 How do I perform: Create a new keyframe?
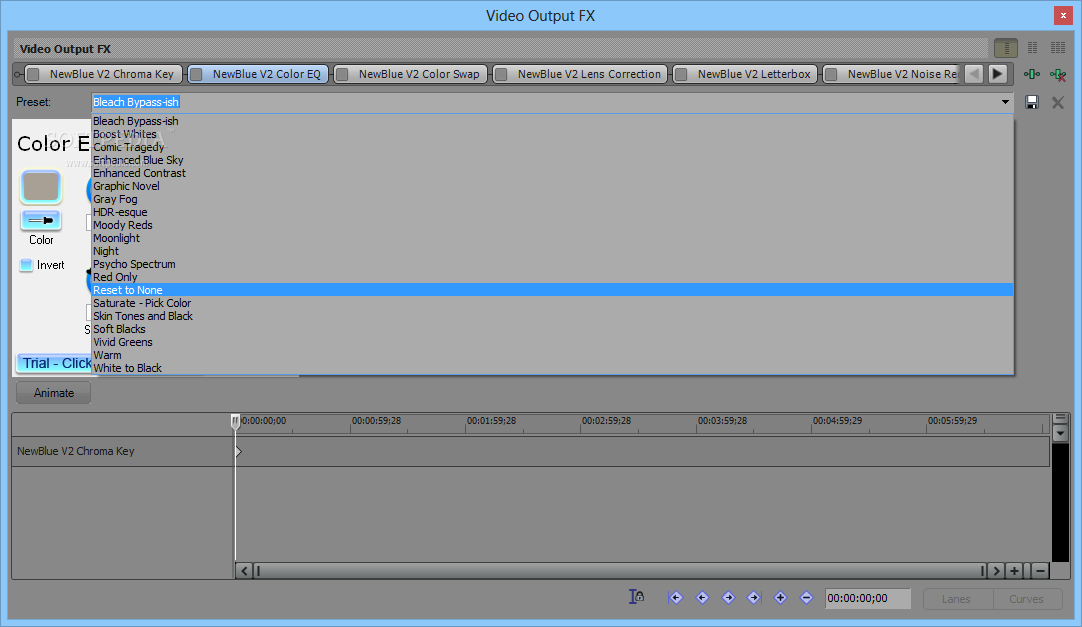coord(780,597)
